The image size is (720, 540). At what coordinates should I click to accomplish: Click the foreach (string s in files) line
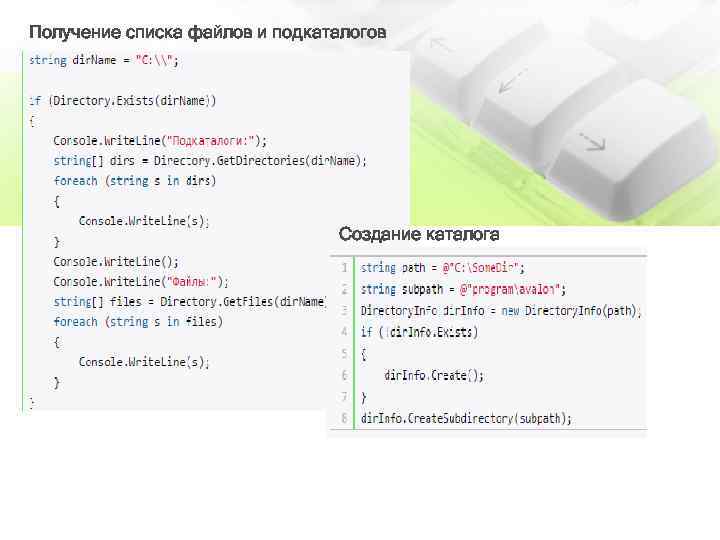coord(138,322)
